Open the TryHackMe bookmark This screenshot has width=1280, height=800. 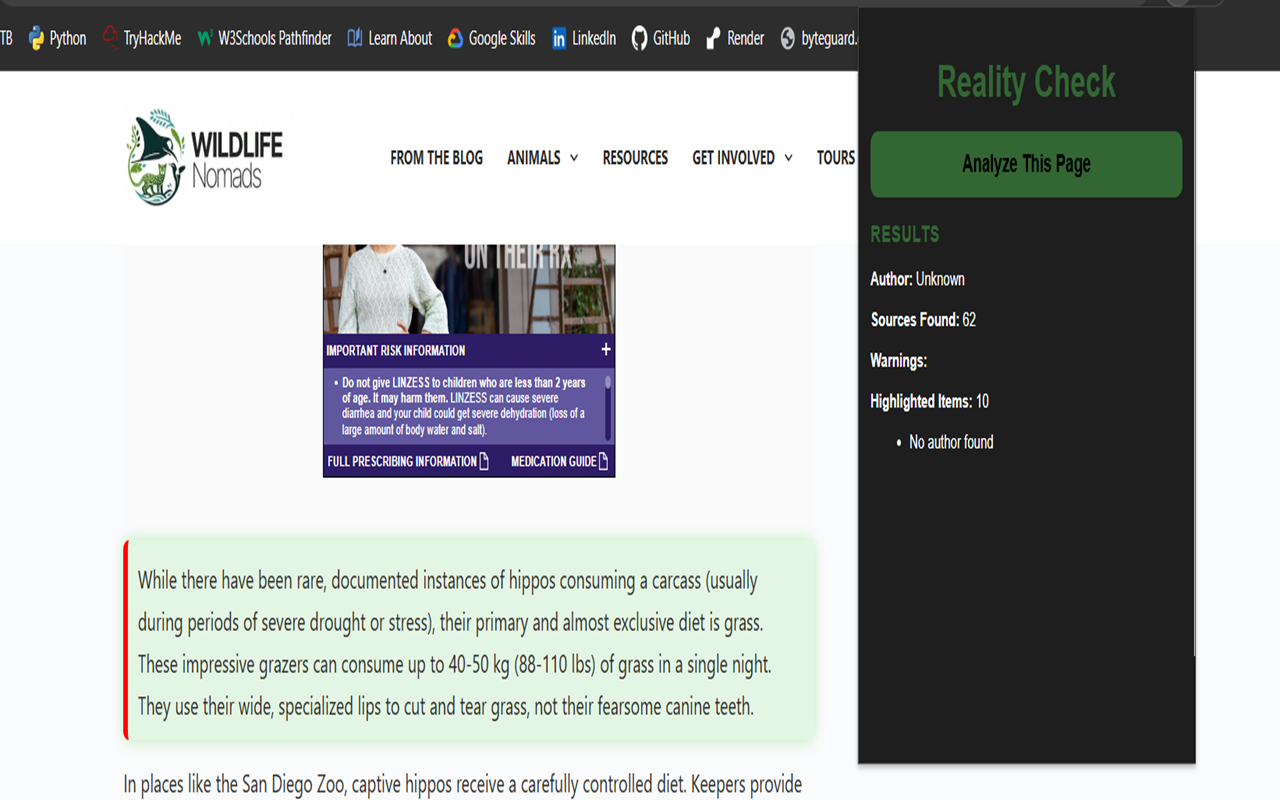(x=142, y=38)
